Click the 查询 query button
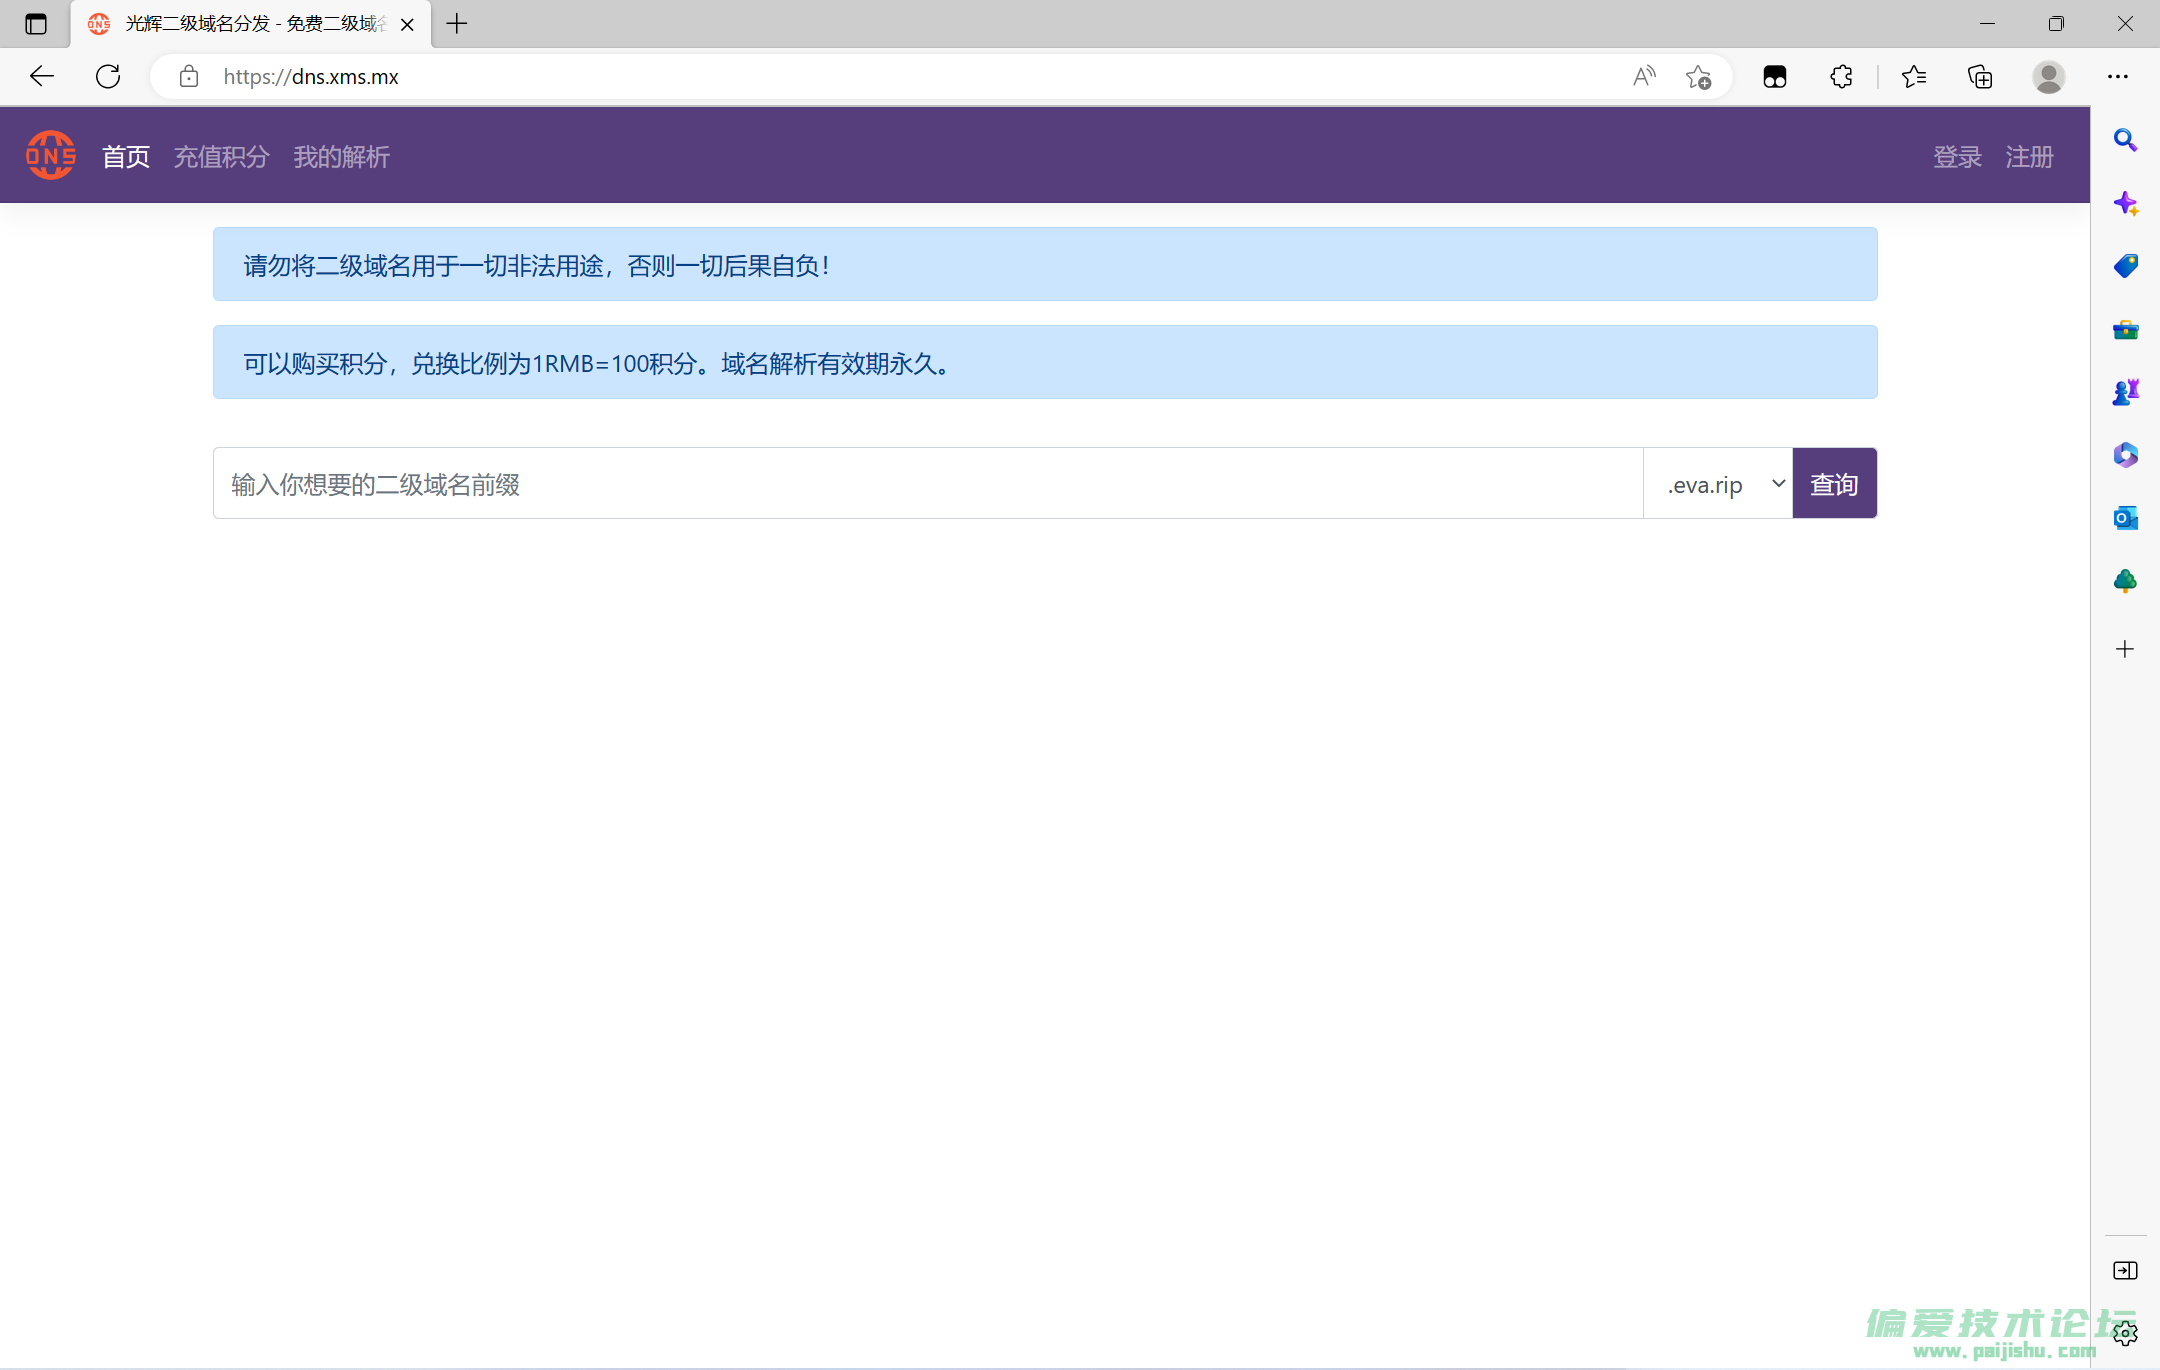 tap(1834, 483)
